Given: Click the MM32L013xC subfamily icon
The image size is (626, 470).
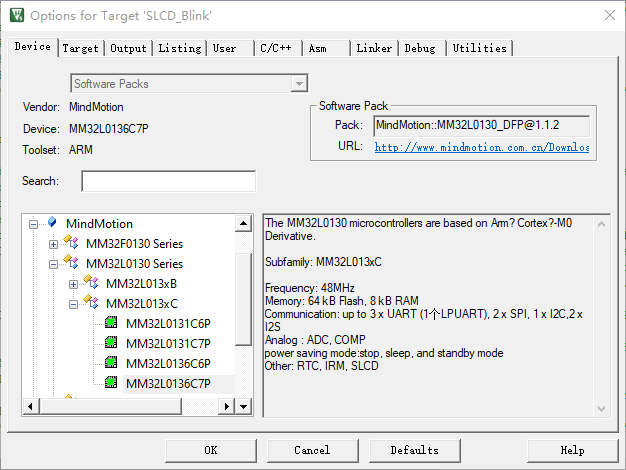Looking at the screenshot, I should point(92,303).
